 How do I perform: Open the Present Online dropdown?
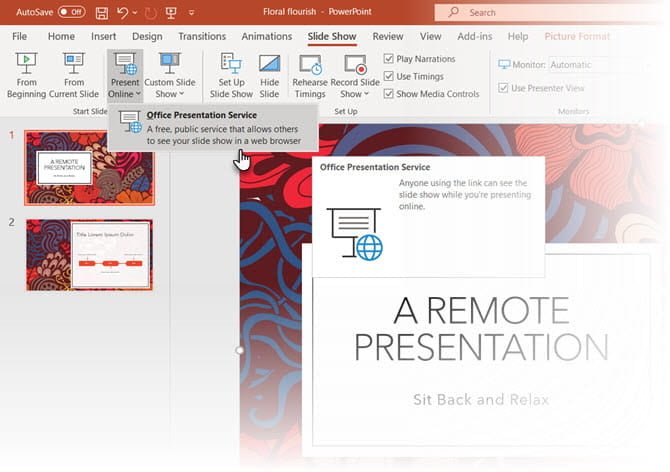[125, 75]
